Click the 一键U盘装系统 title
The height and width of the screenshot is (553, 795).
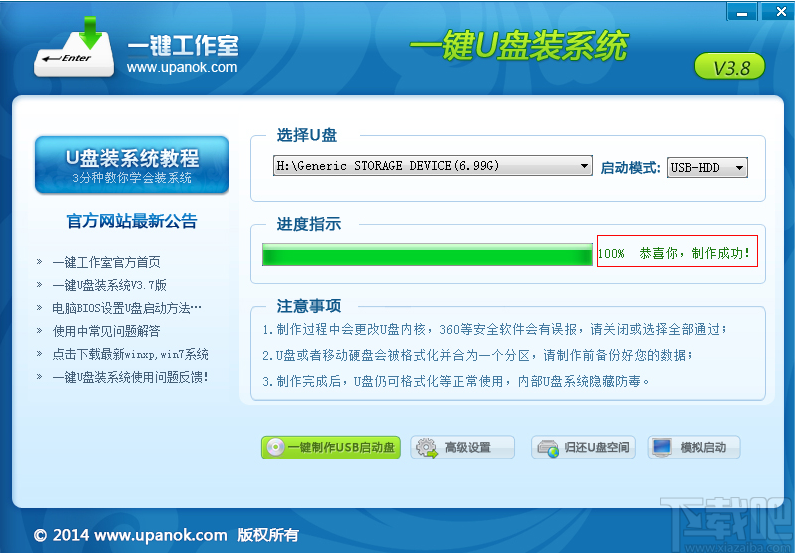pyautogui.click(x=519, y=47)
